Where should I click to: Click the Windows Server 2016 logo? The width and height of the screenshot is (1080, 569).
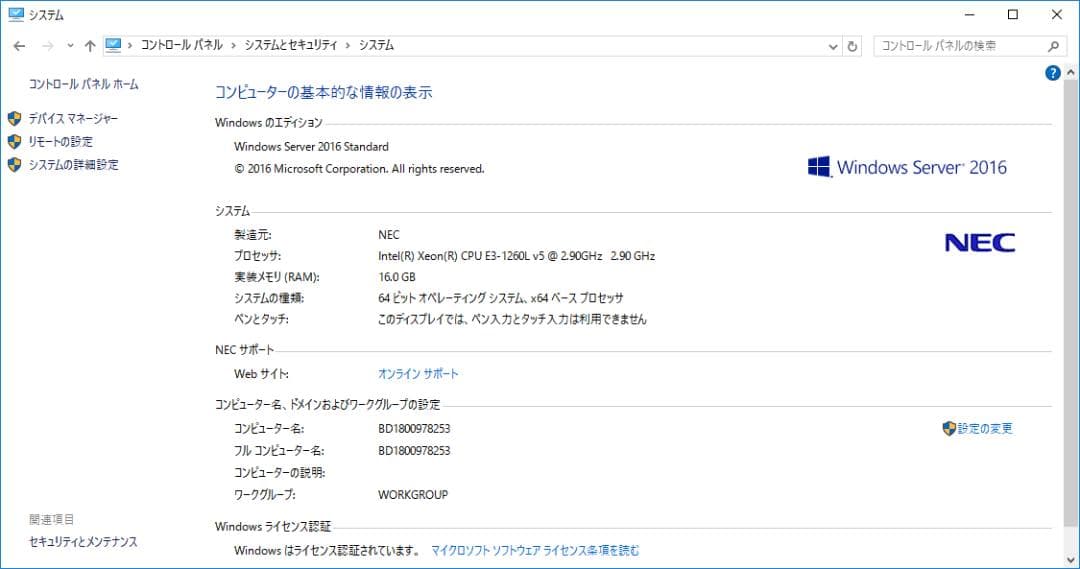pos(906,167)
